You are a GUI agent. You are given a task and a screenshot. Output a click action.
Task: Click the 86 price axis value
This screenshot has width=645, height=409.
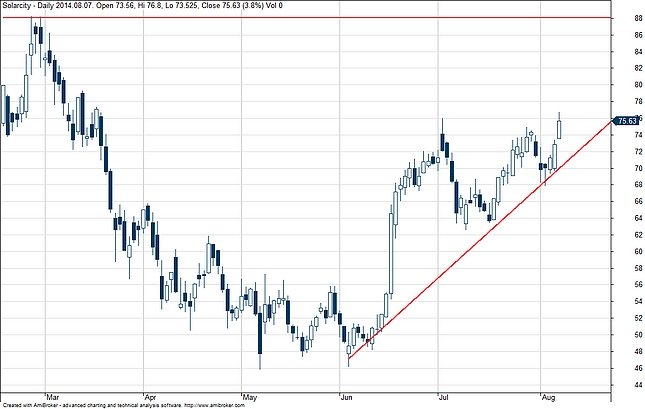click(638, 35)
